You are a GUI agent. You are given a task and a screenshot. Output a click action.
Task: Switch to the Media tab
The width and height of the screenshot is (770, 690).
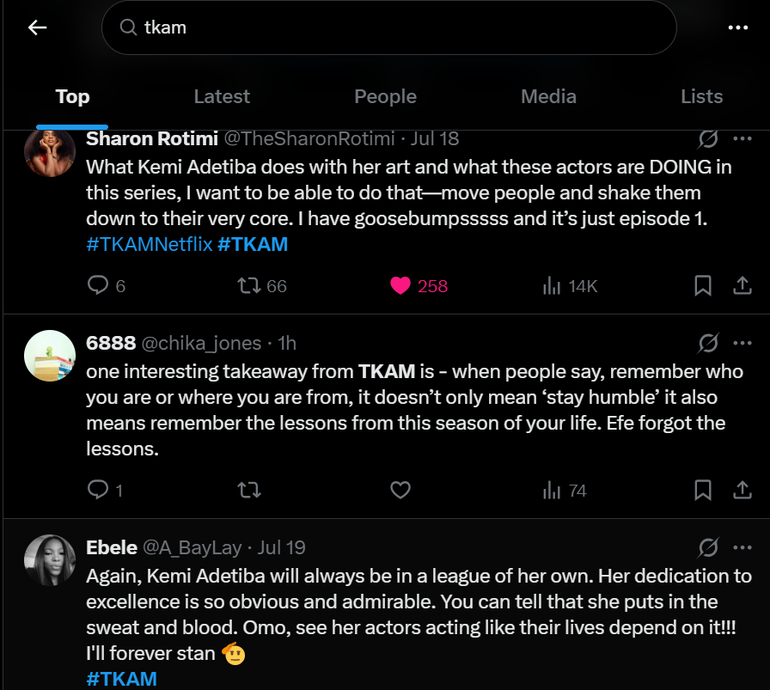[x=548, y=97]
